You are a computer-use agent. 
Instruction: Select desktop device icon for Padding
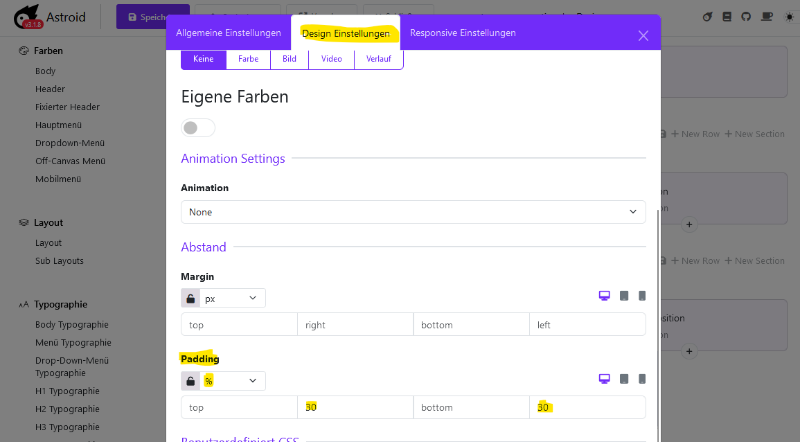(x=604, y=379)
